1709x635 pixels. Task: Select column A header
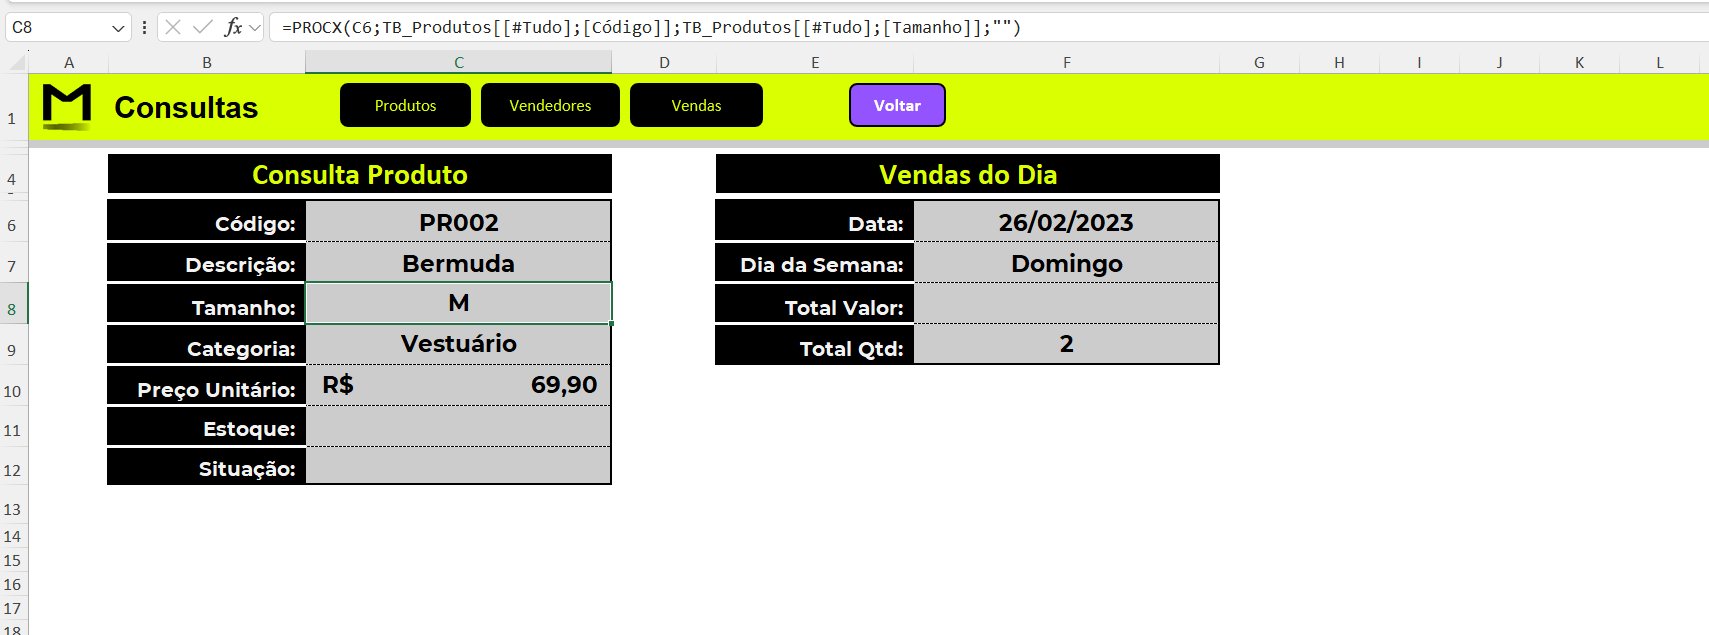(69, 63)
